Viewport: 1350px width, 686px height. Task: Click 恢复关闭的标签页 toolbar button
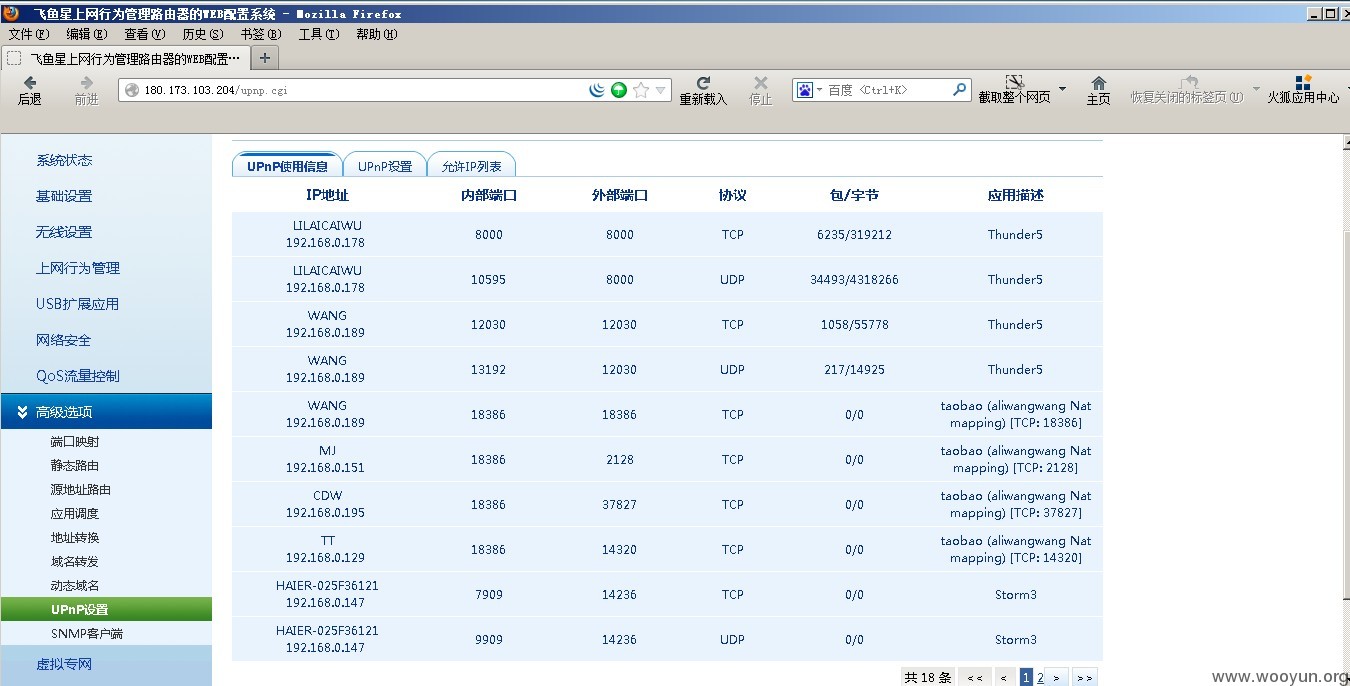(x=1187, y=90)
